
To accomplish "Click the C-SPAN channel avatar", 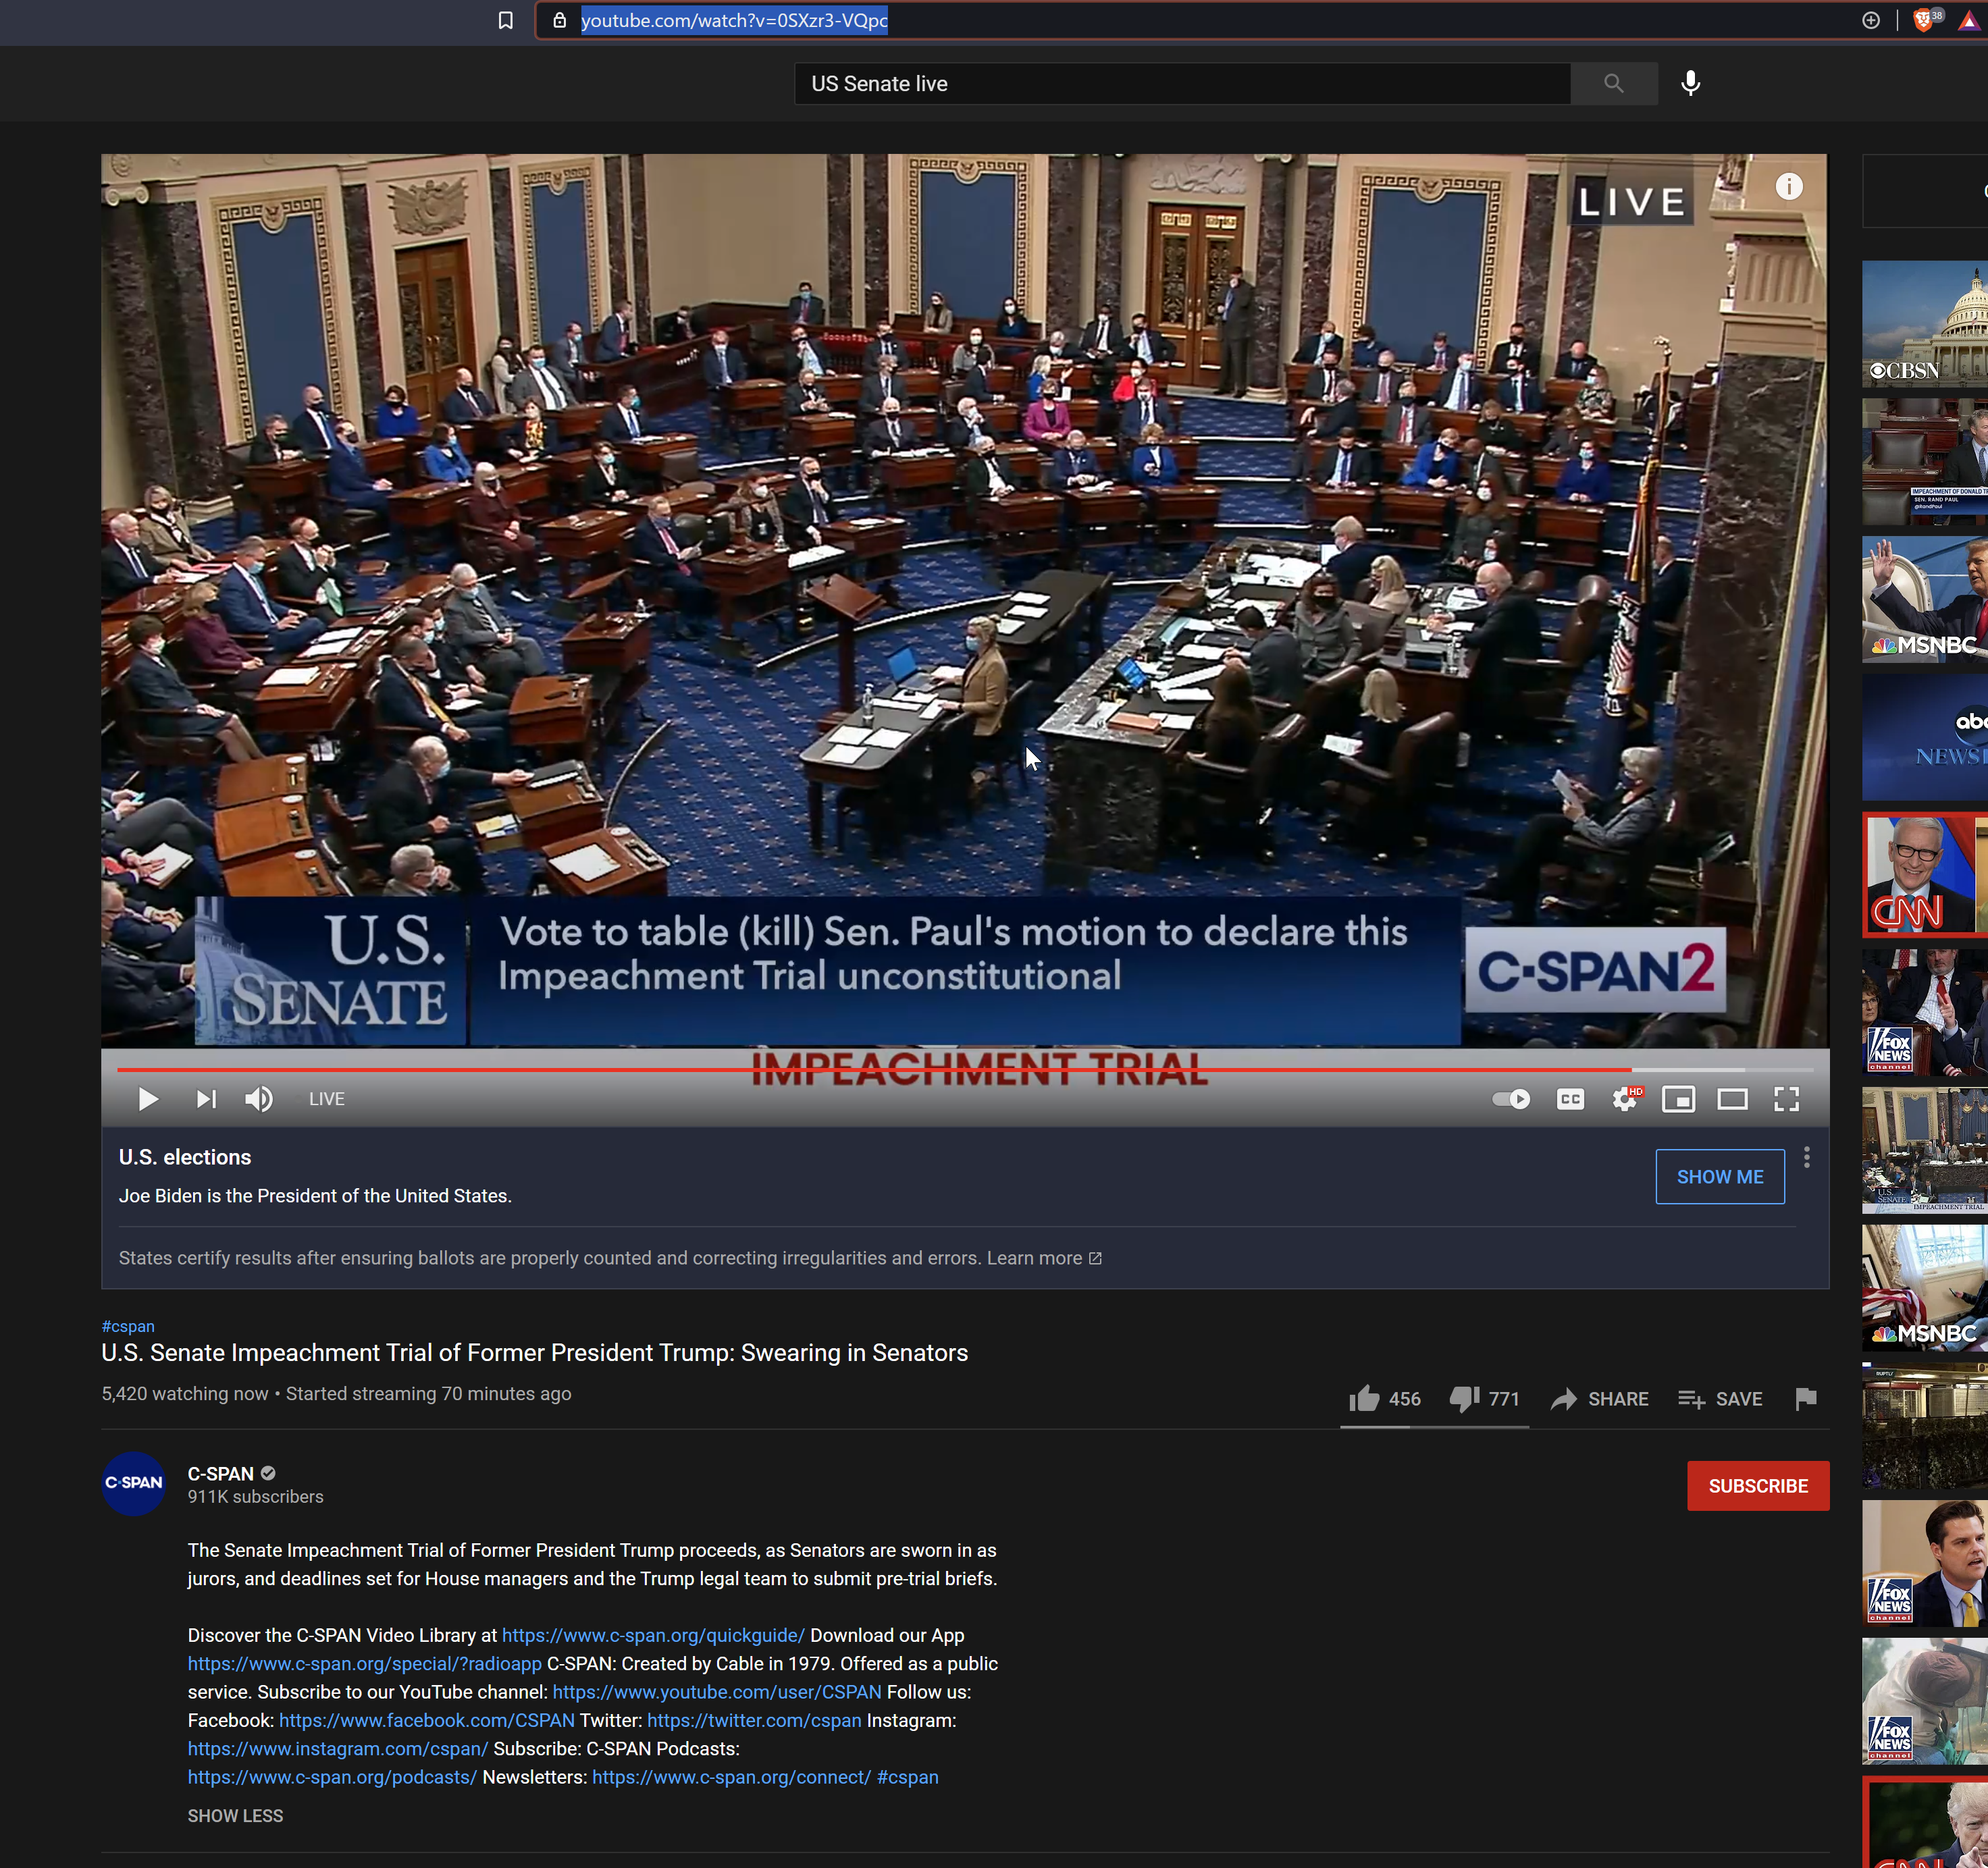I will (x=134, y=1483).
